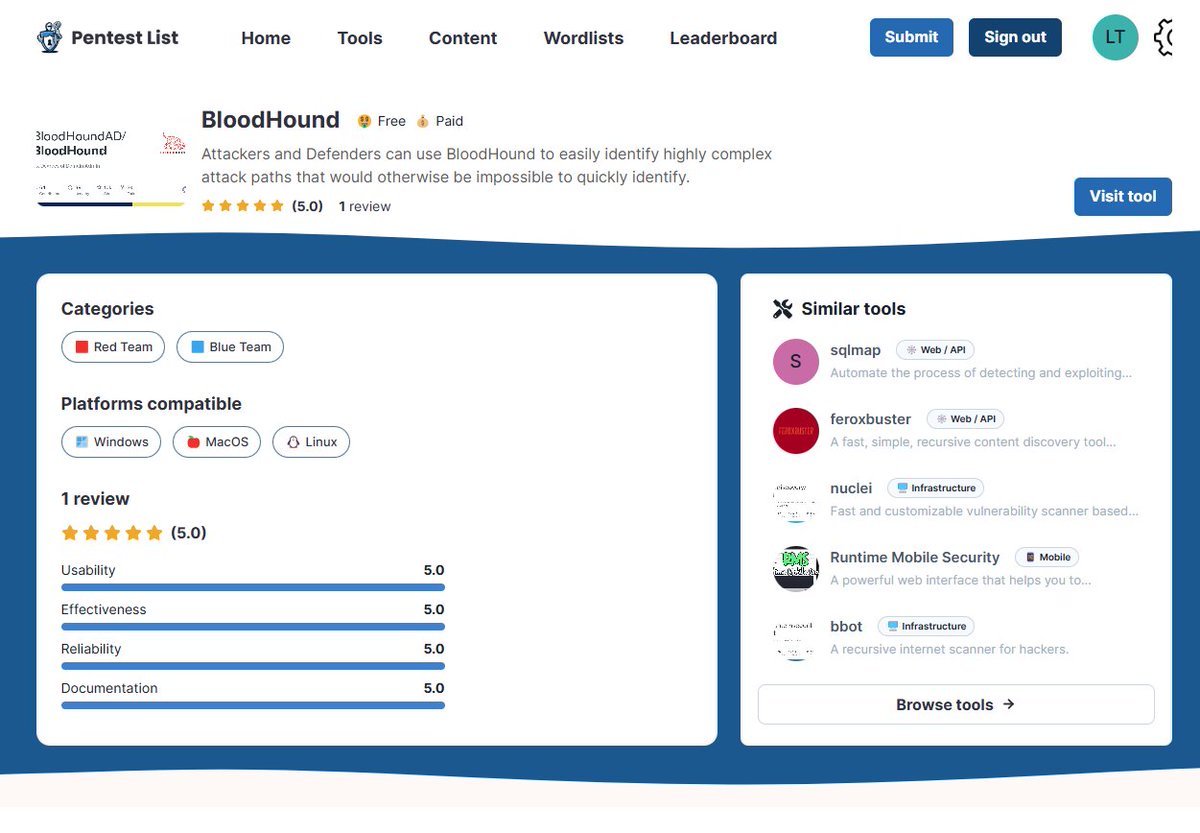Open the sqlmap tool link
Image resolution: width=1200 pixels, height=833 pixels.
click(x=855, y=350)
